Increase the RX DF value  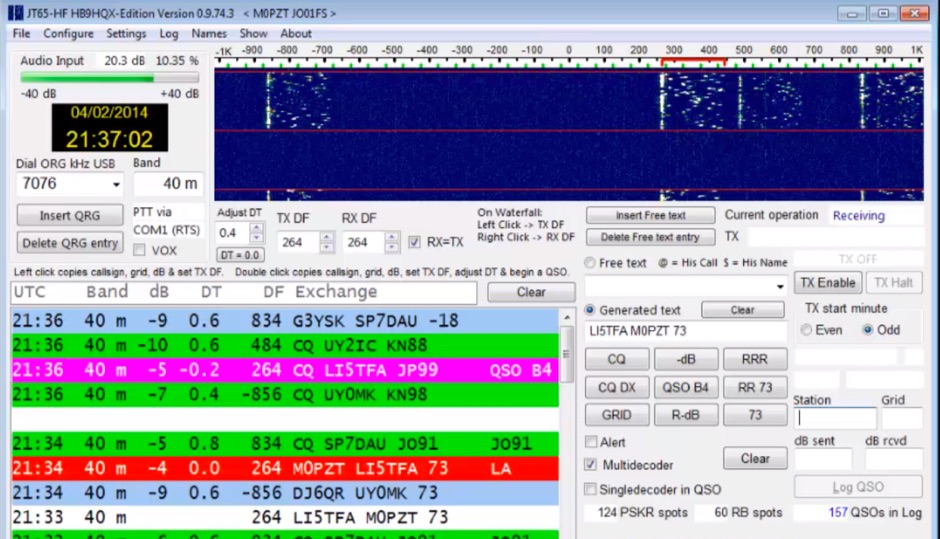coord(391,237)
